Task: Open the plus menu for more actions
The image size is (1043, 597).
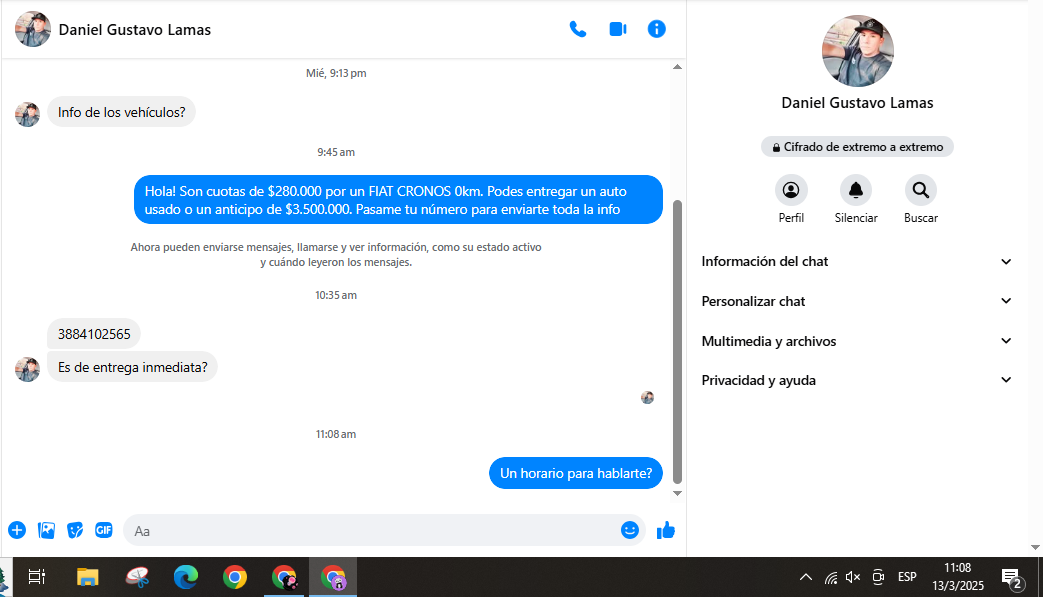Action: 17,530
